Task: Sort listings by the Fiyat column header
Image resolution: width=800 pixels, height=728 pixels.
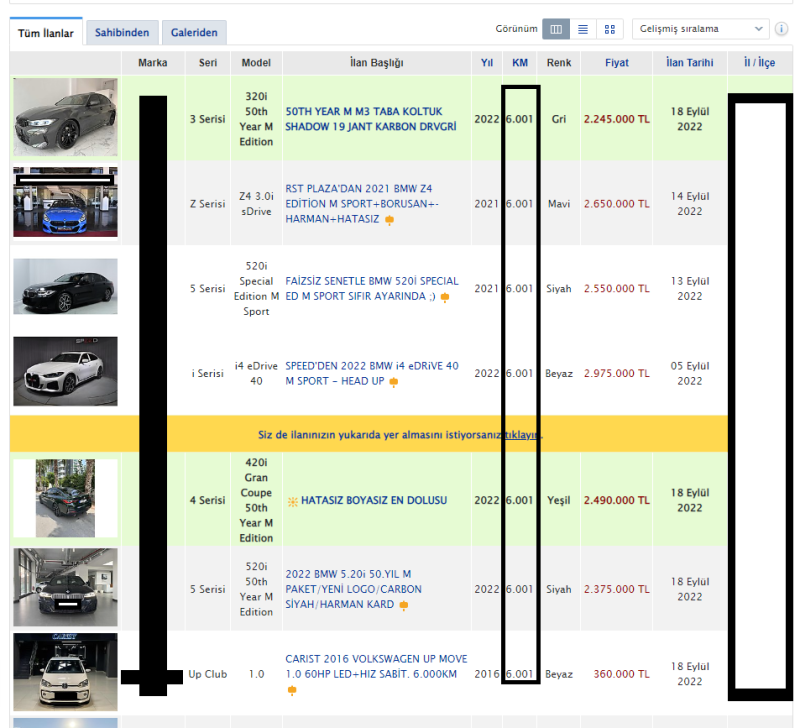Action: 617,63
